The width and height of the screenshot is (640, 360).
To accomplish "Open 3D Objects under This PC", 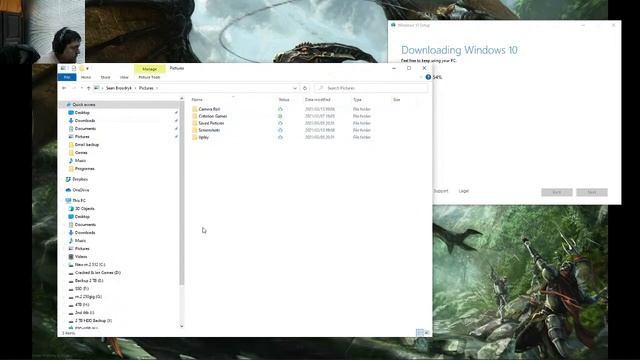I will pos(84,209).
